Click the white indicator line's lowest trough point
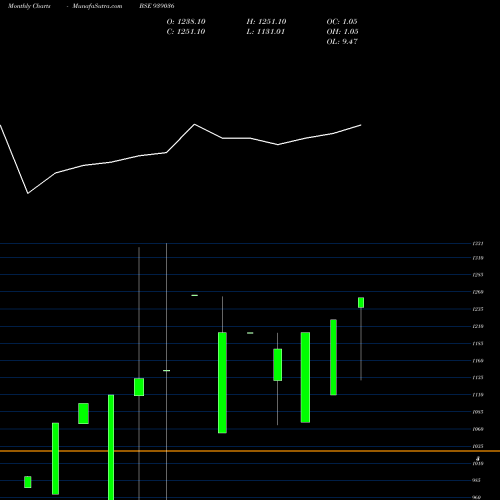Screen dimensions: 500x500 point(28,193)
